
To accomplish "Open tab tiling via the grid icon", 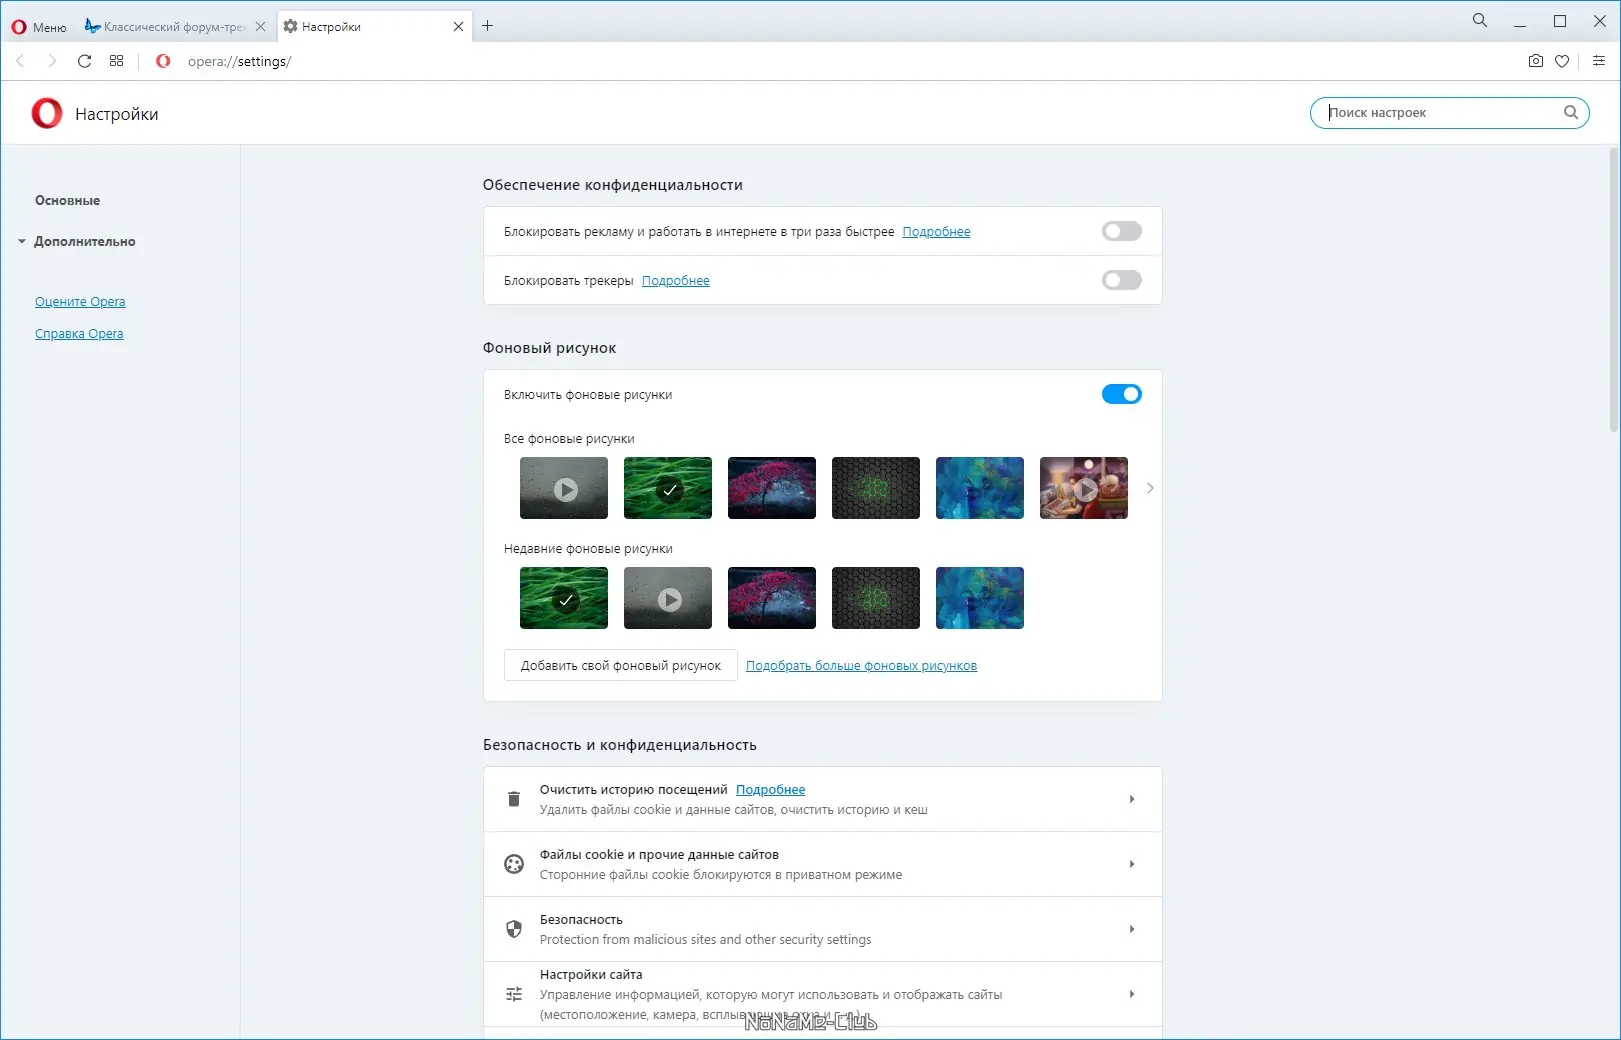I will [x=116, y=61].
